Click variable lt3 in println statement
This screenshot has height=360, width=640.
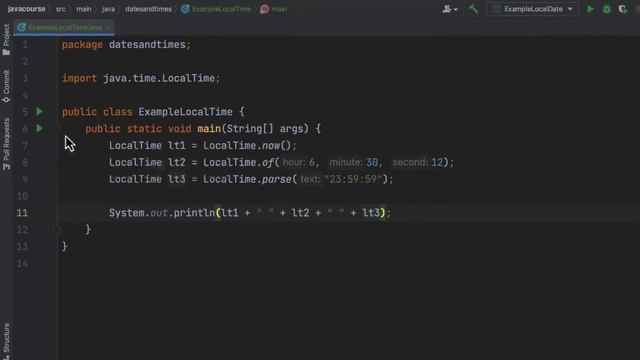(x=371, y=213)
